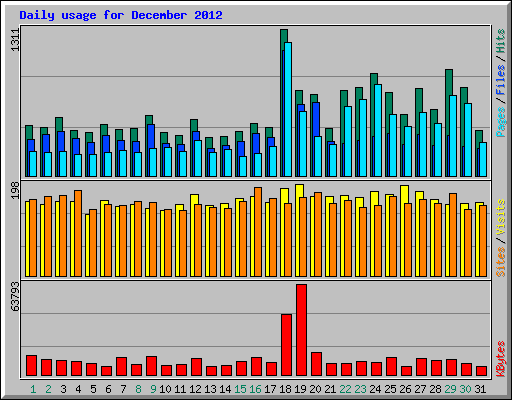The height and width of the screenshot is (400, 512).
Task: Click the tallest red KBytes bar for day 19
Action: click(x=301, y=330)
